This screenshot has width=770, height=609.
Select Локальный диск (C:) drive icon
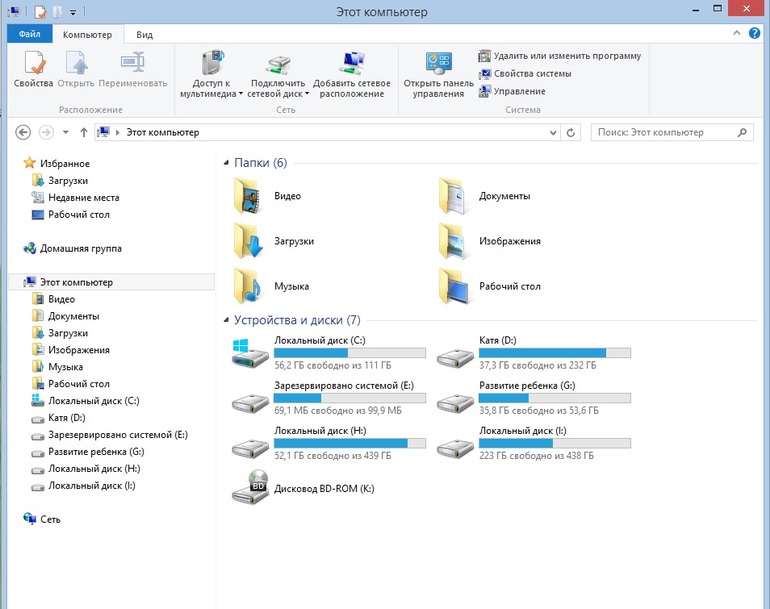250,353
